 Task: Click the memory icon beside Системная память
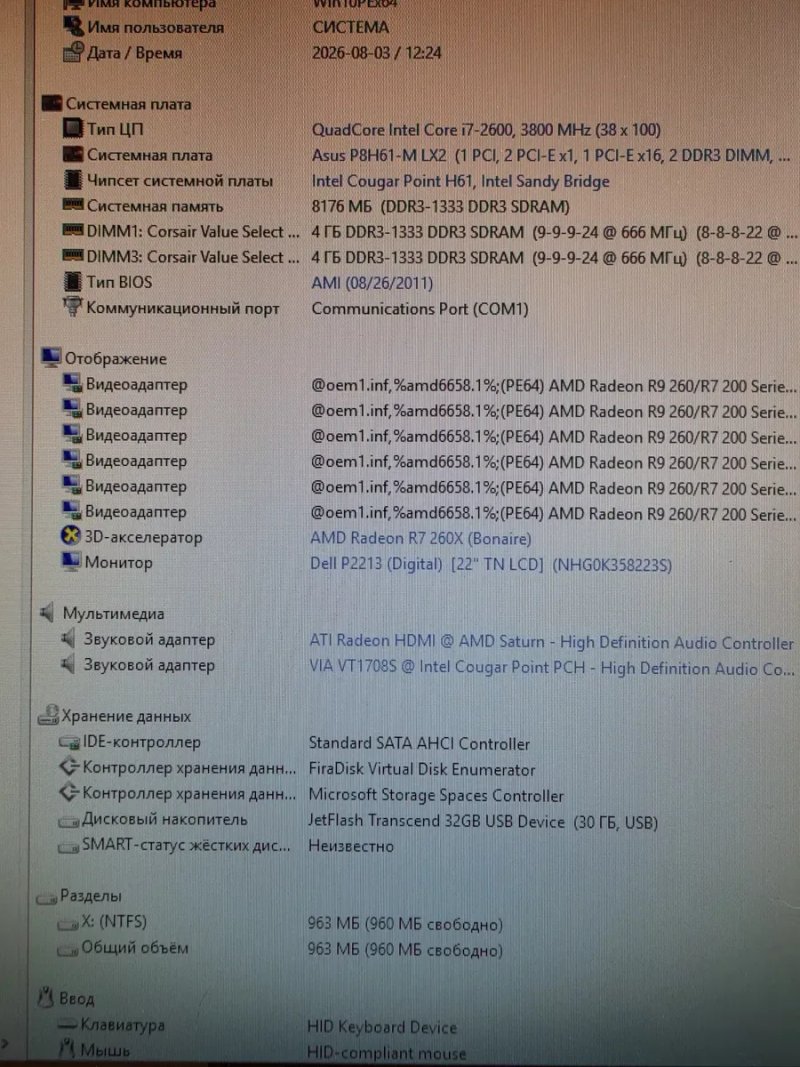[x=73, y=205]
